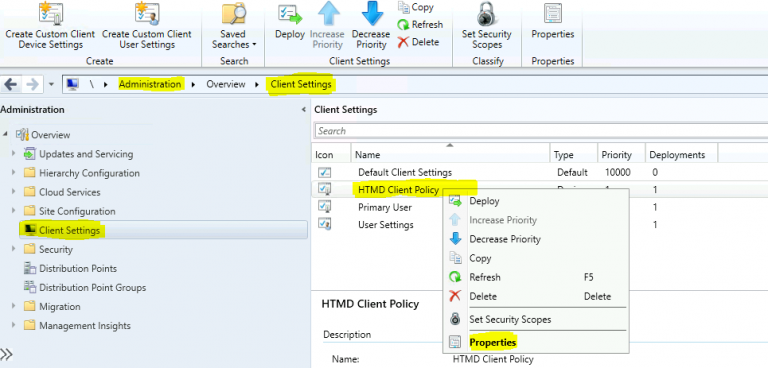
Task: Select Set Security Scopes context menu entry
Action: pos(509,319)
